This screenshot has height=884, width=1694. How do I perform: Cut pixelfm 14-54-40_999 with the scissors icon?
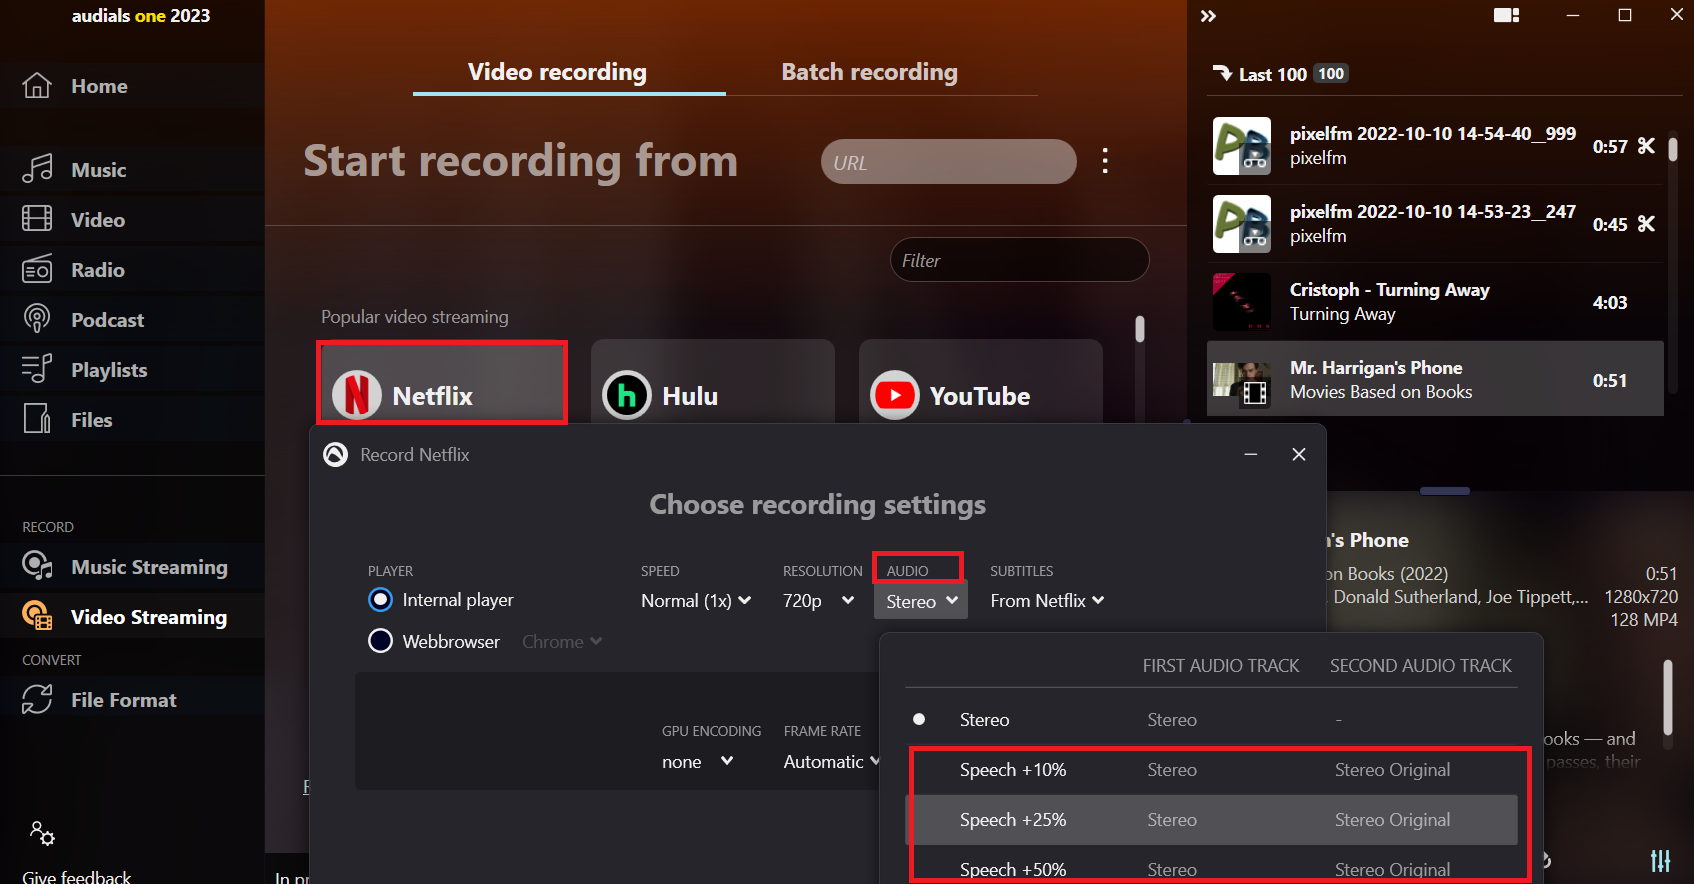(1646, 146)
